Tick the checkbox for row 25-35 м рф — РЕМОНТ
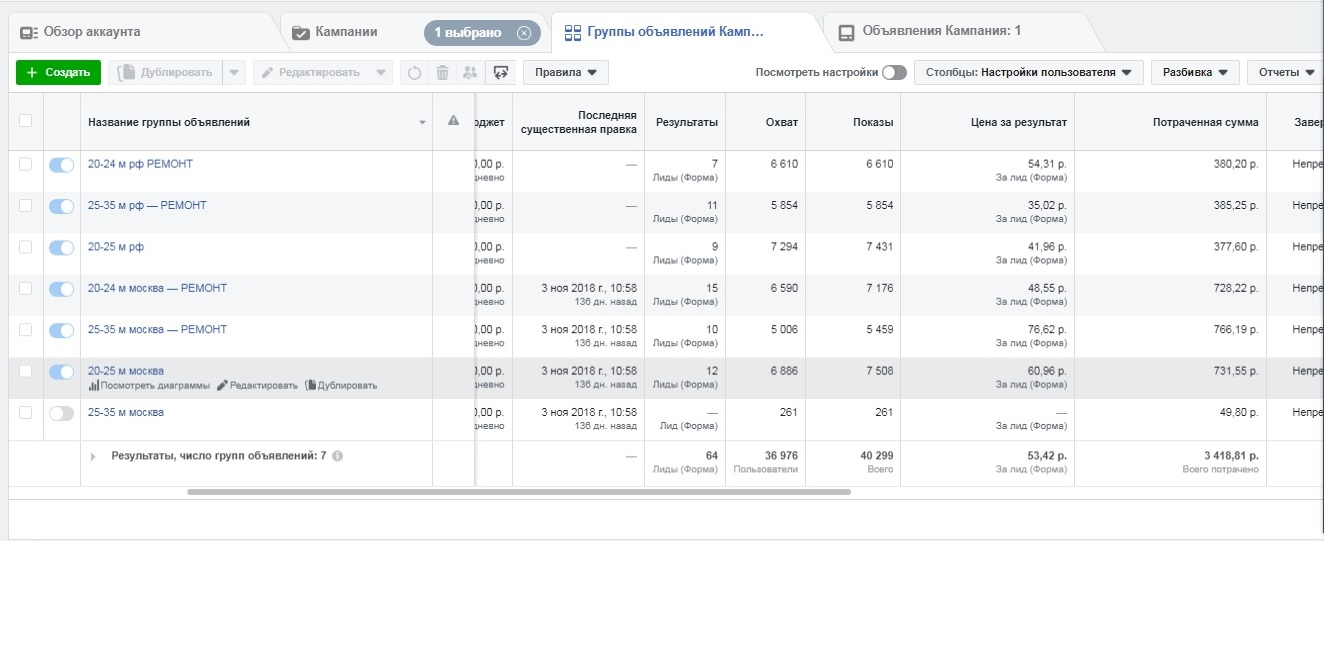The width and height of the screenshot is (1324, 661). click(25, 205)
